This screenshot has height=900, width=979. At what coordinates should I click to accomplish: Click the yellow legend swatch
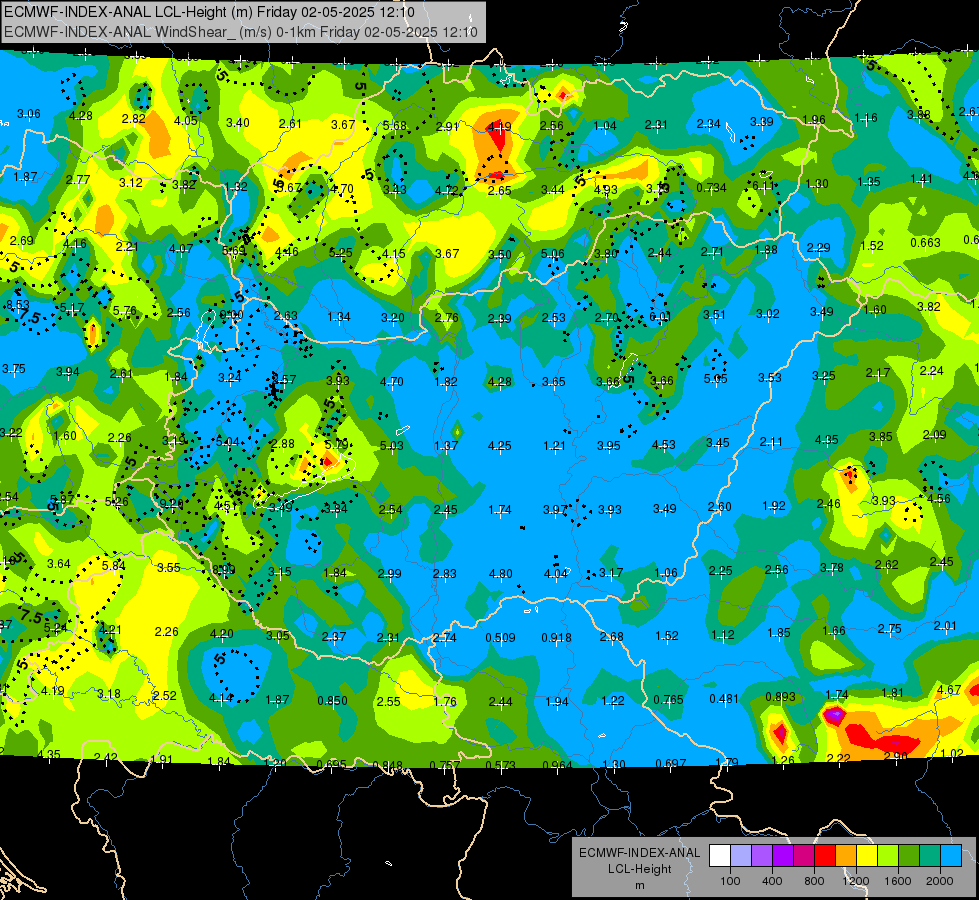[x=867, y=855]
